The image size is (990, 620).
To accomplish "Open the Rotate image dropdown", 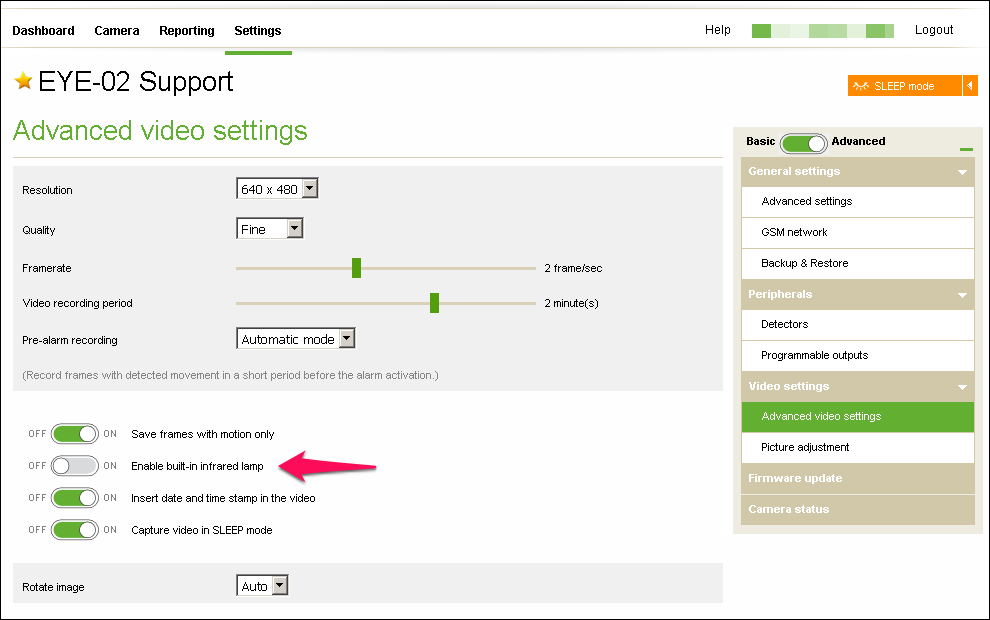I will pyautogui.click(x=263, y=586).
